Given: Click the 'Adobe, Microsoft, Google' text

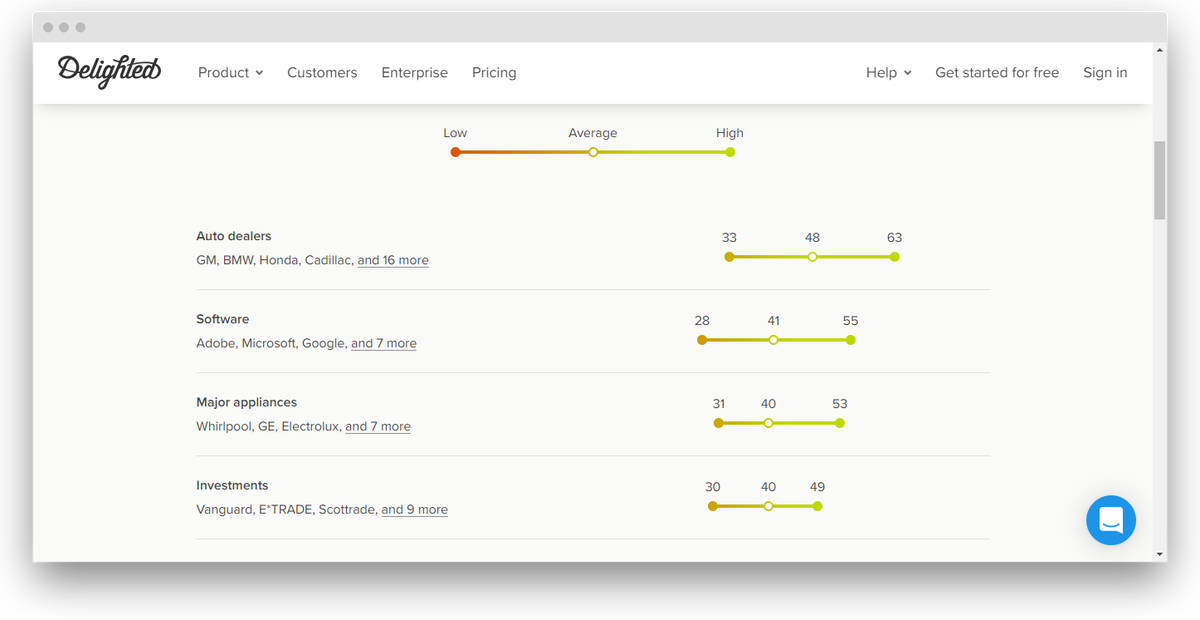Looking at the screenshot, I should (x=271, y=343).
